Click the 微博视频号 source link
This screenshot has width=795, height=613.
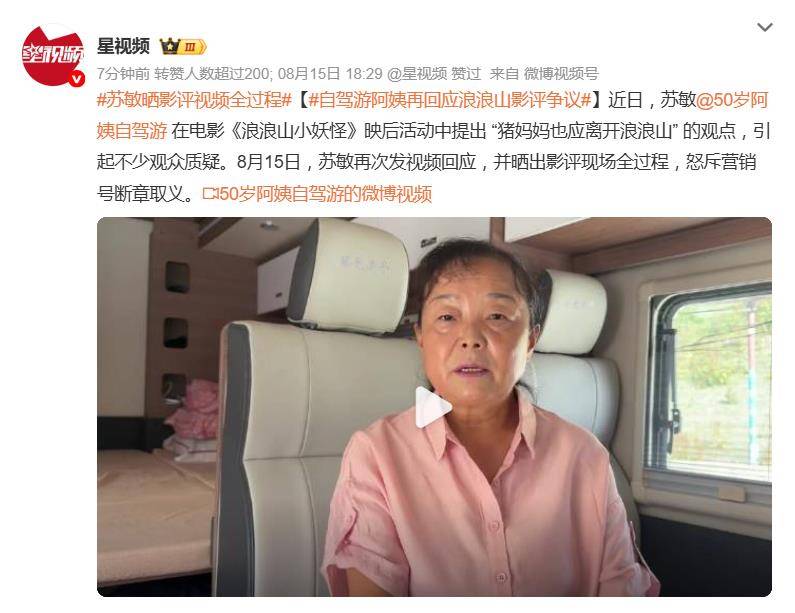point(561,74)
